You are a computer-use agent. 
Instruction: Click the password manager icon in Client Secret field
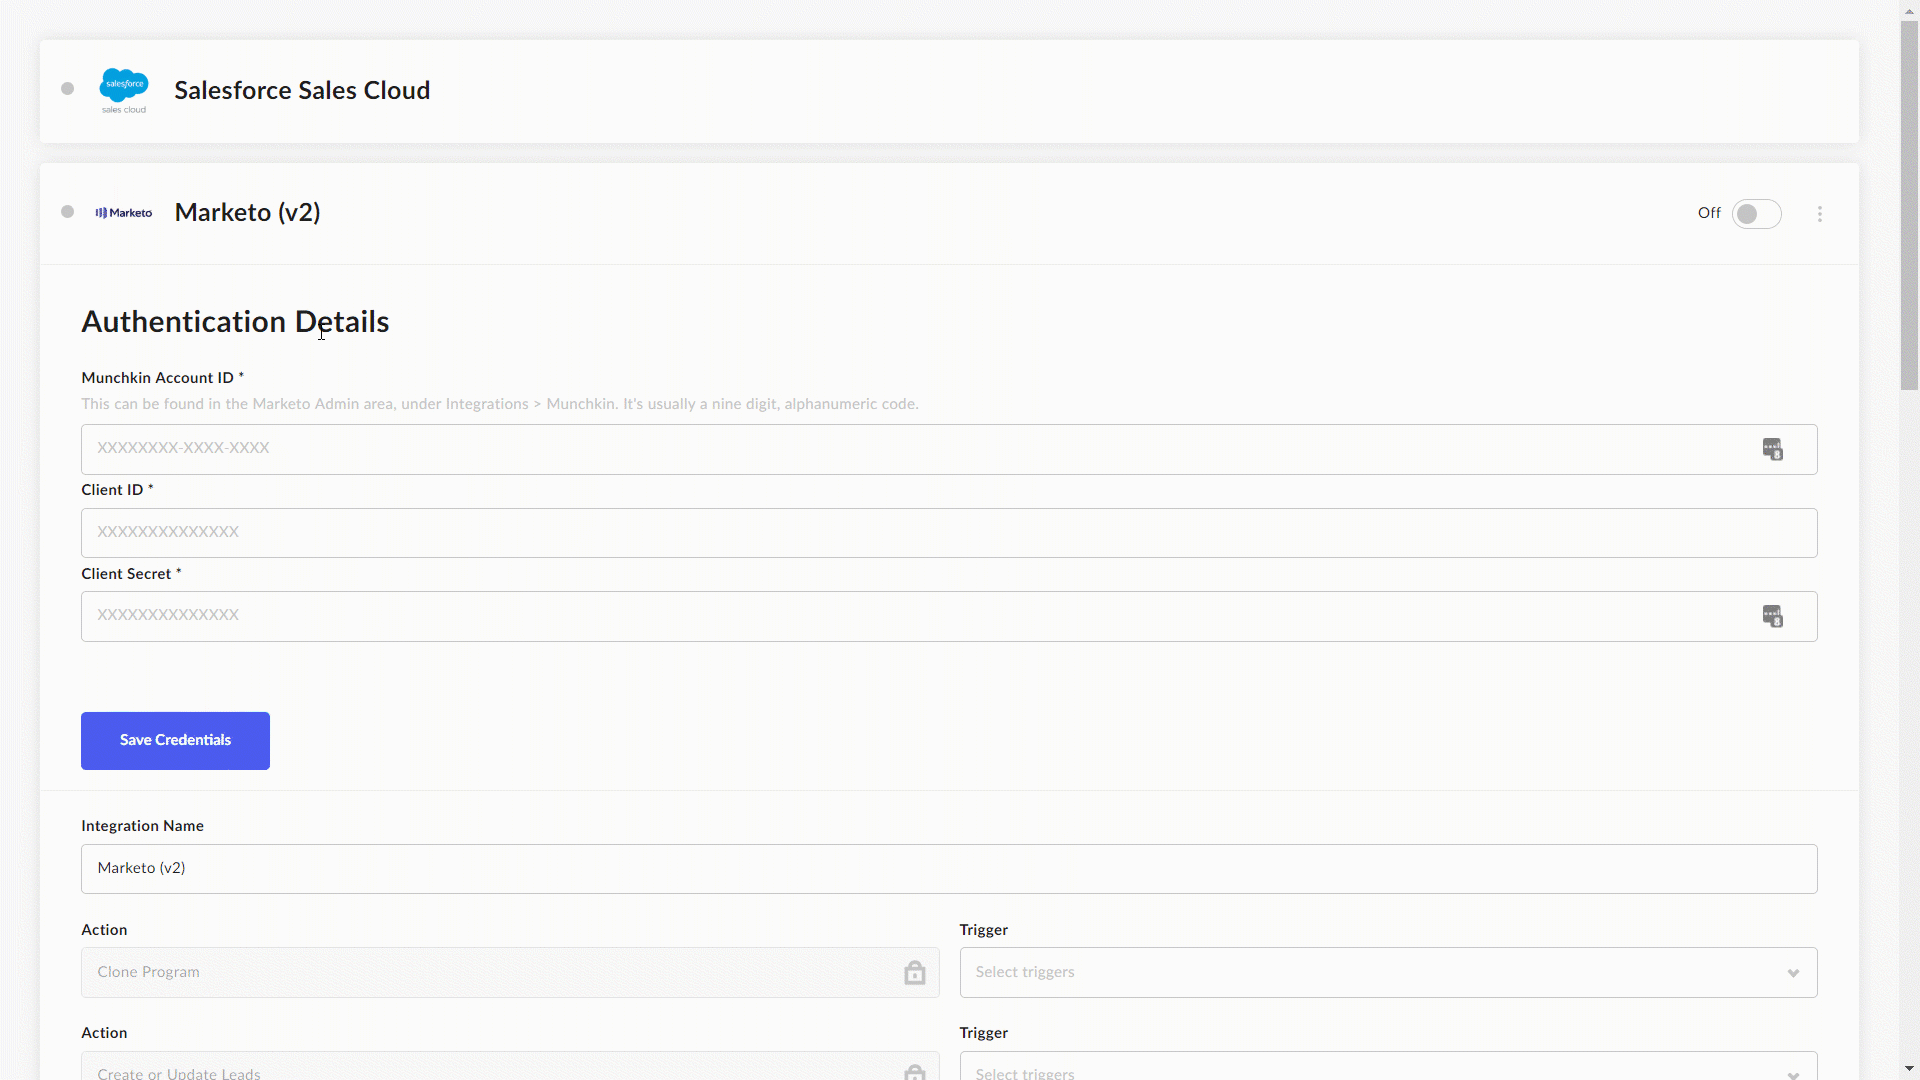[x=1772, y=616]
